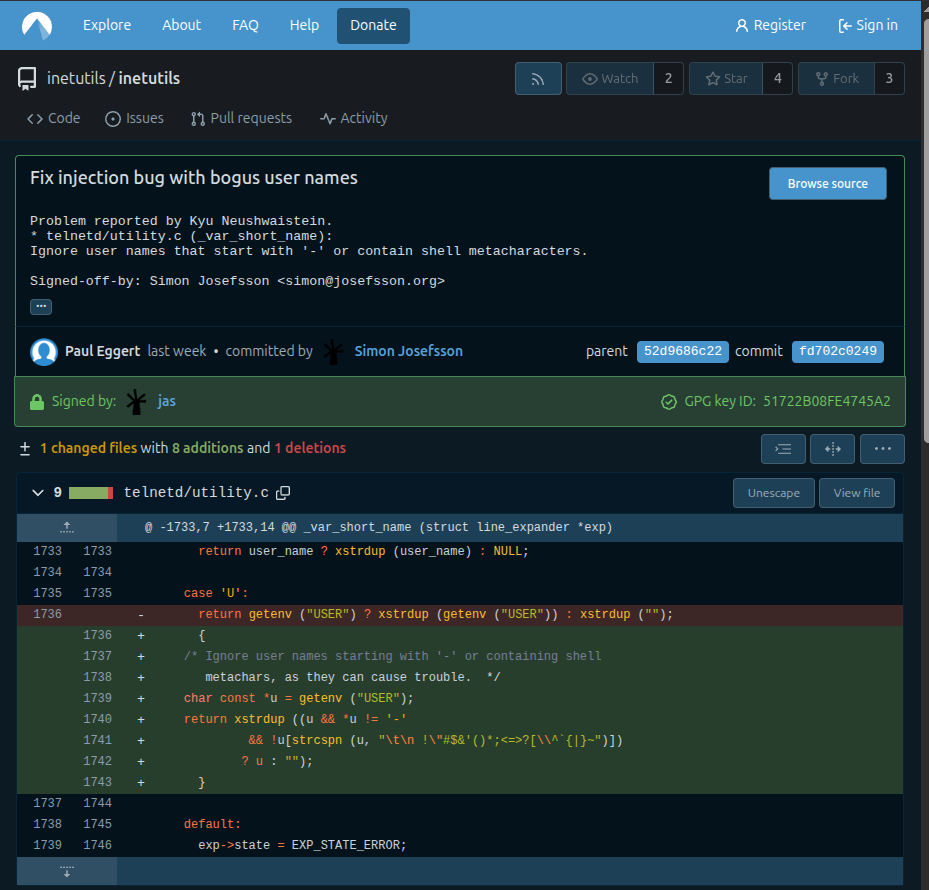Open parent commit 52d9686c22

(682, 351)
